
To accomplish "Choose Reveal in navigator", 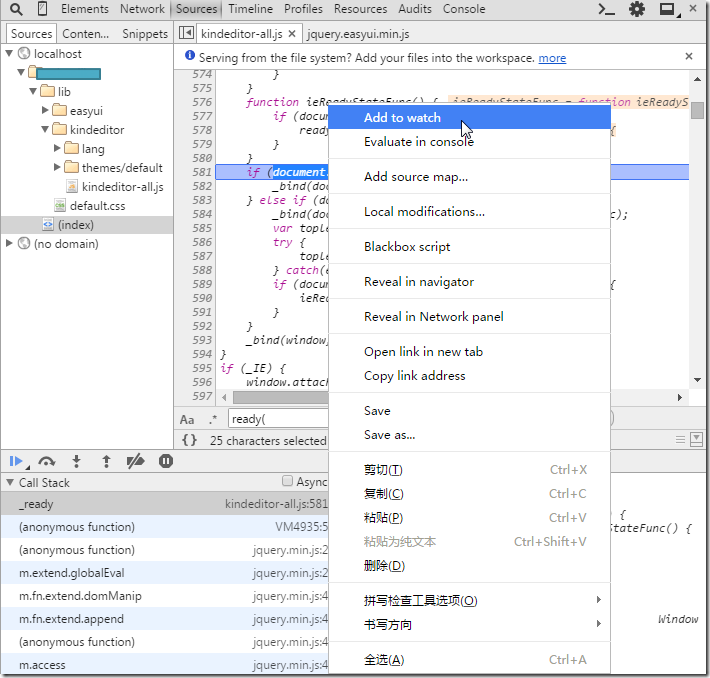I will pos(470,282).
